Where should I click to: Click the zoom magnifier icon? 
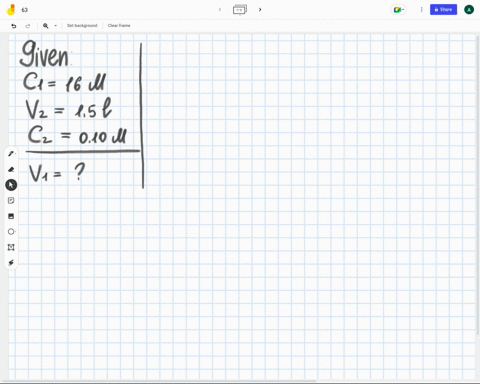46,26
